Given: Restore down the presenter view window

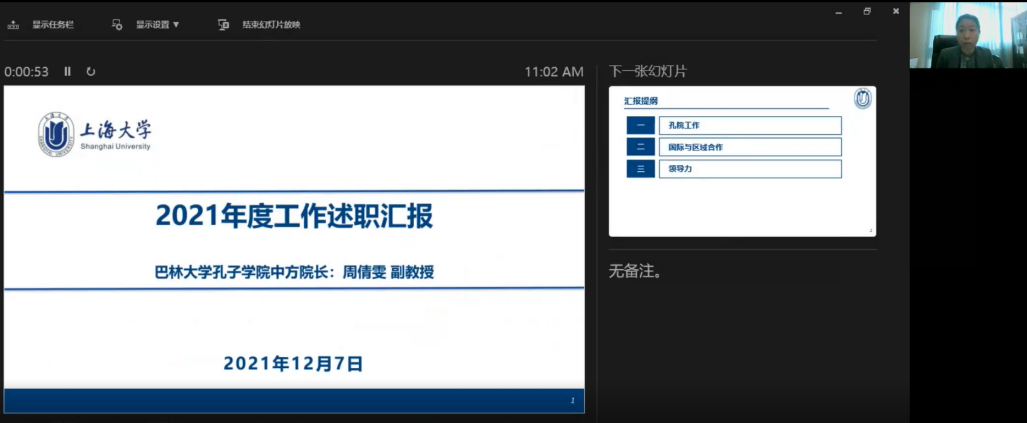Looking at the screenshot, I should point(867,11).
